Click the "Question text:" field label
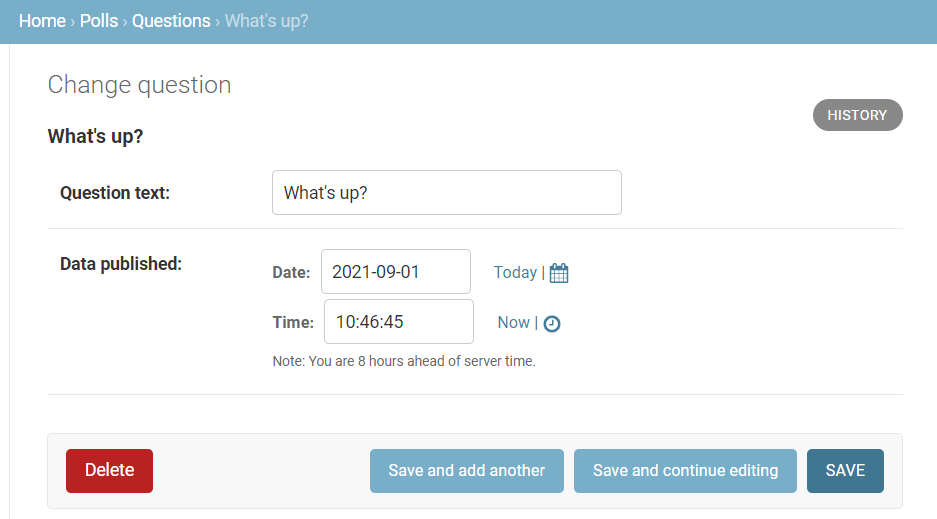 click(x=115, y=193)
